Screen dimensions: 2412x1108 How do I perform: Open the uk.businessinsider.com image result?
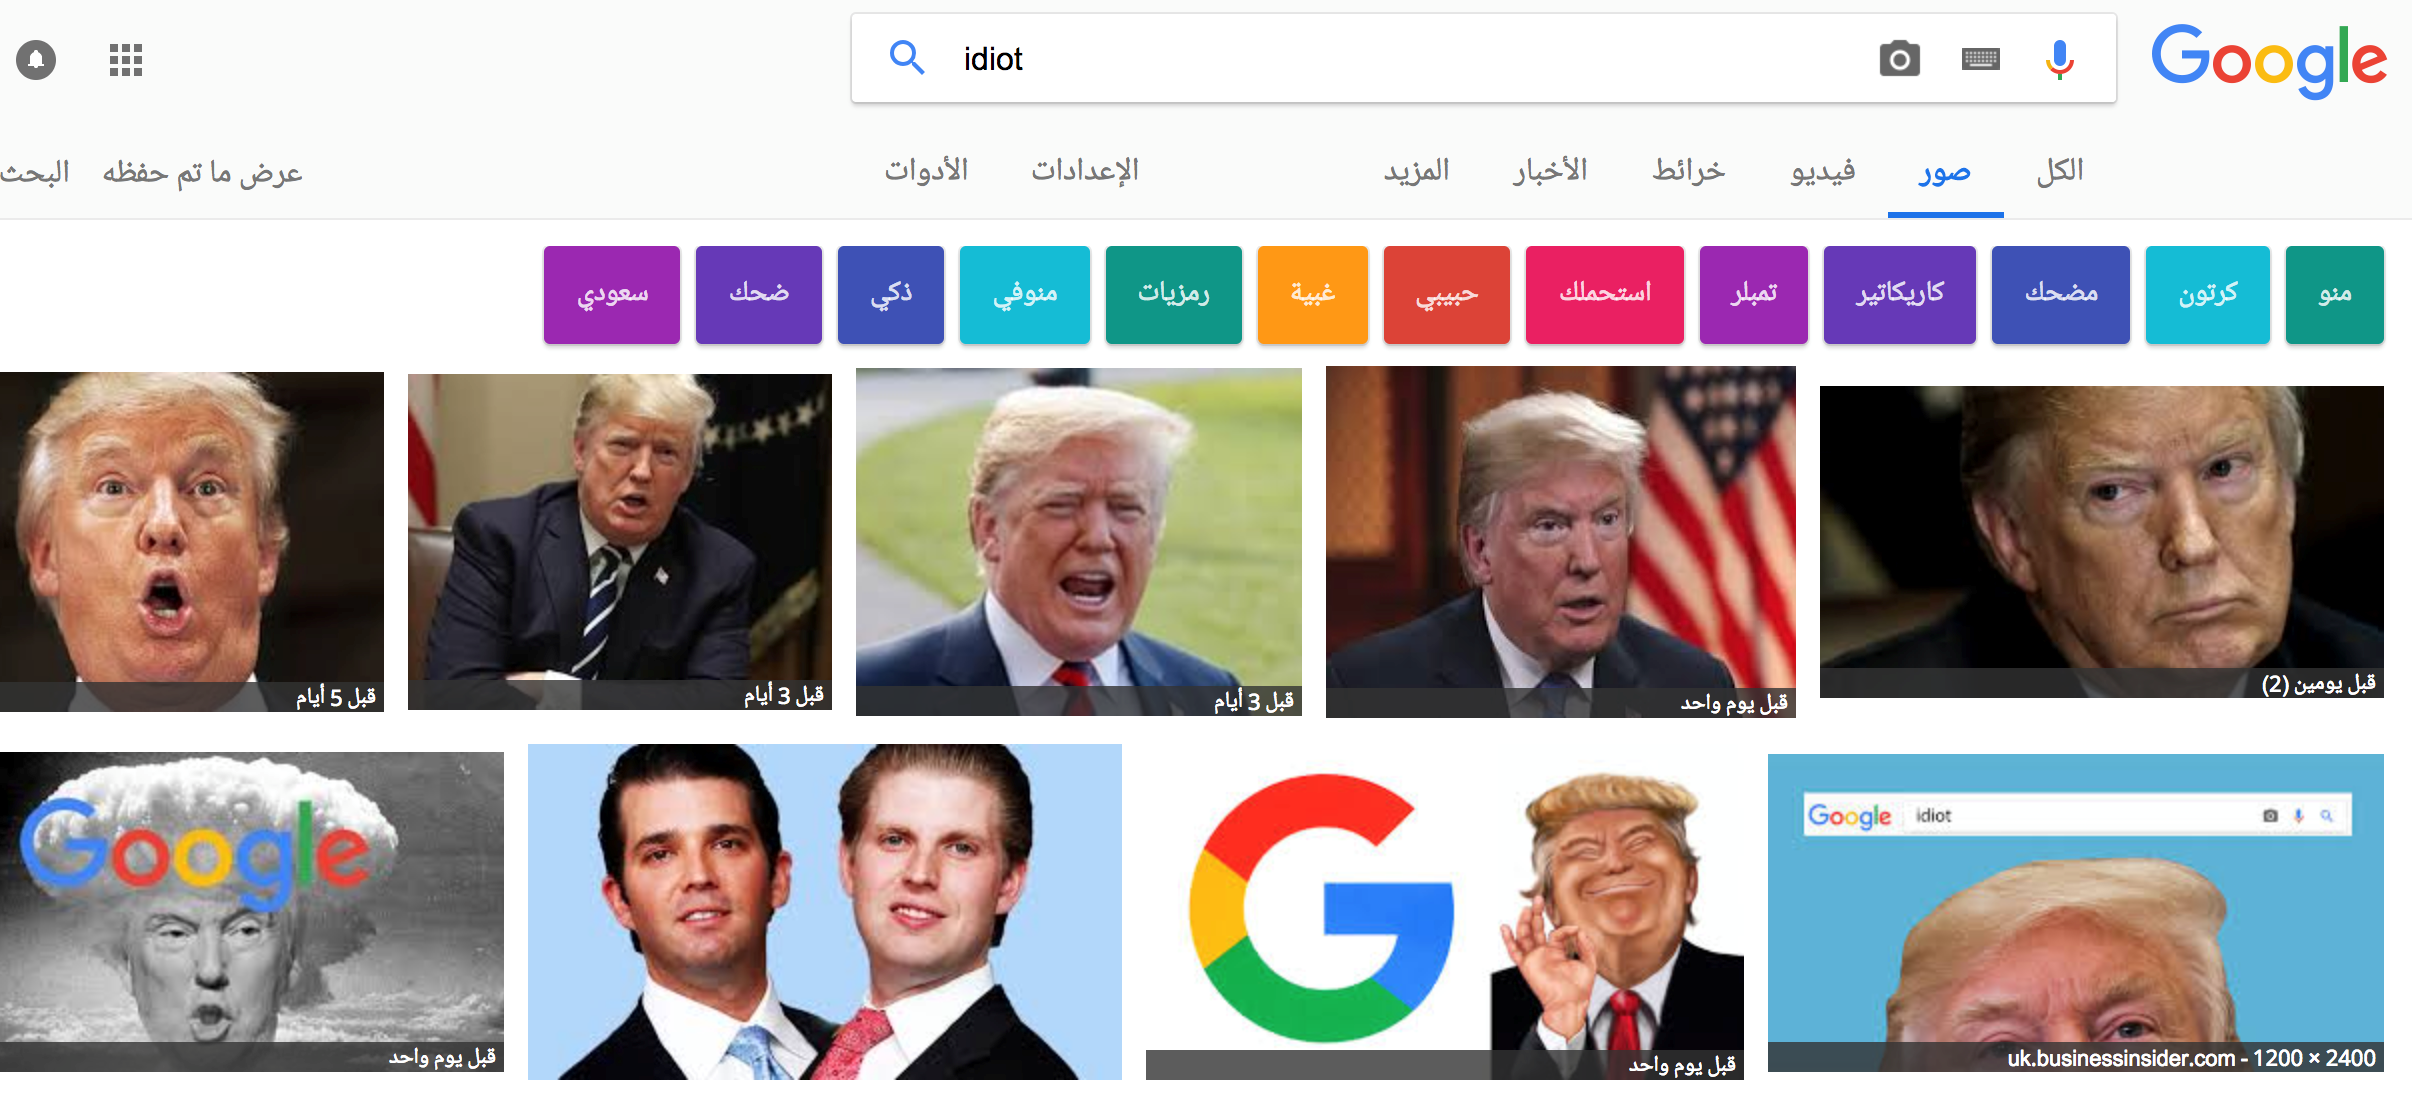pyautogui.click(x=2075, y=912)
